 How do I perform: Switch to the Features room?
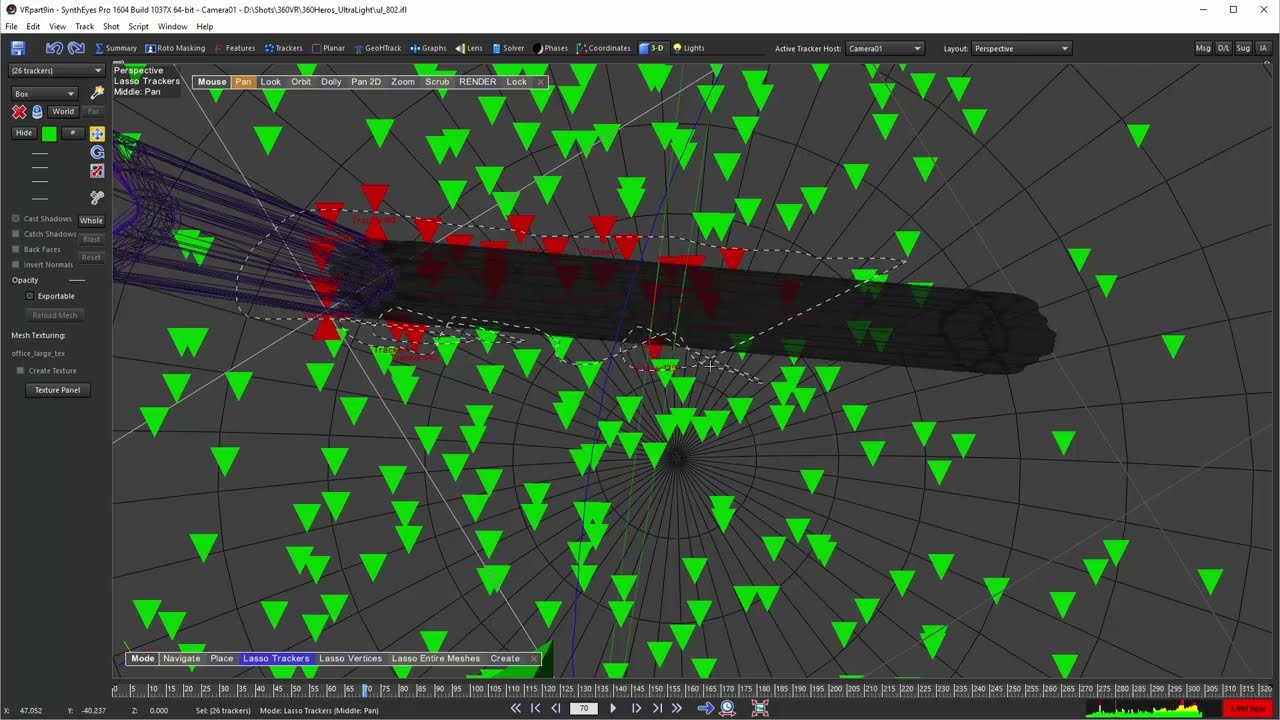click(x=235, y=48)
